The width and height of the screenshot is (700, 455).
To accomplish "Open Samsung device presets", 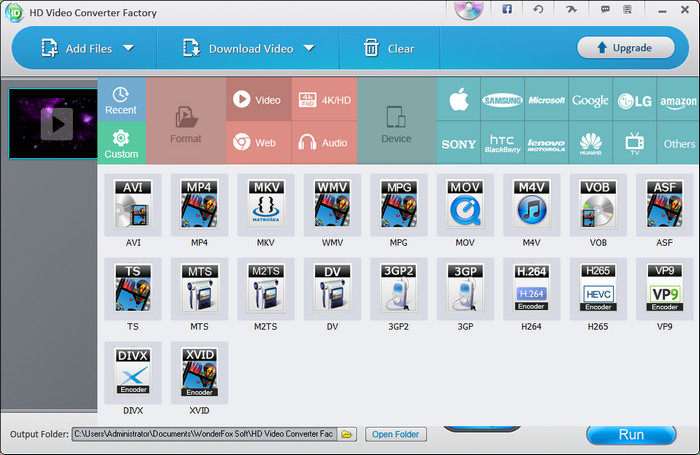I will [x=502, y=99].
